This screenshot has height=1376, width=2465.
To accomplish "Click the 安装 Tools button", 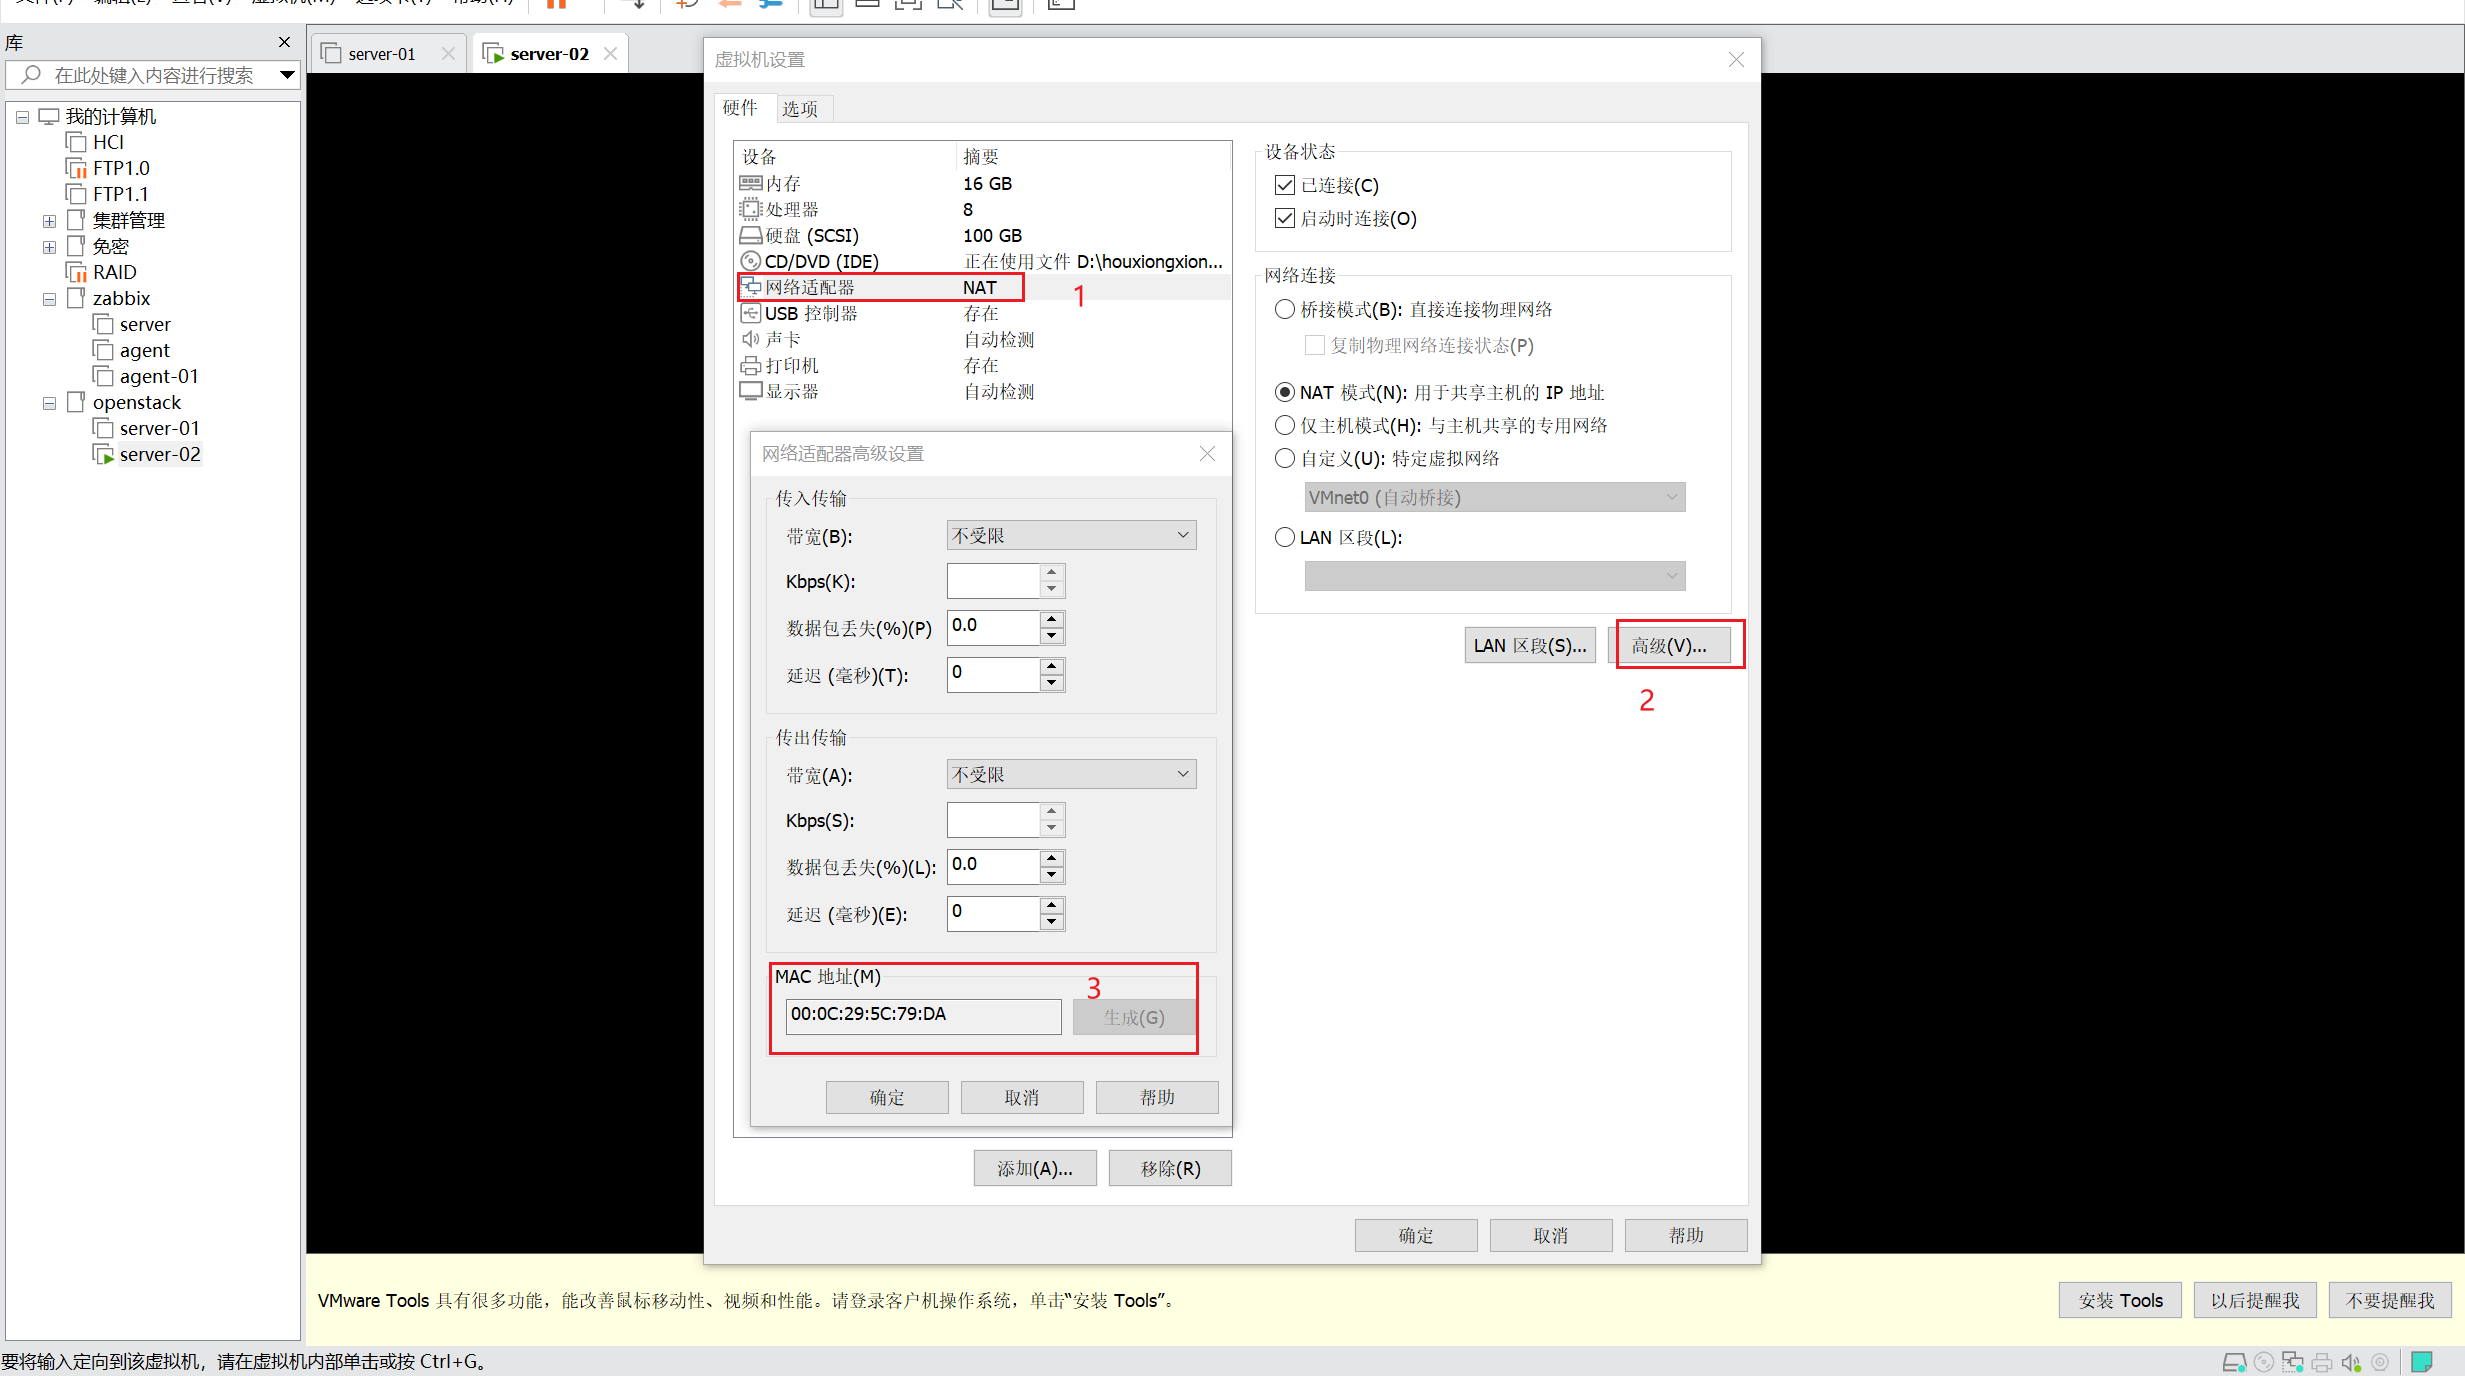I will coord(2119,1300).
